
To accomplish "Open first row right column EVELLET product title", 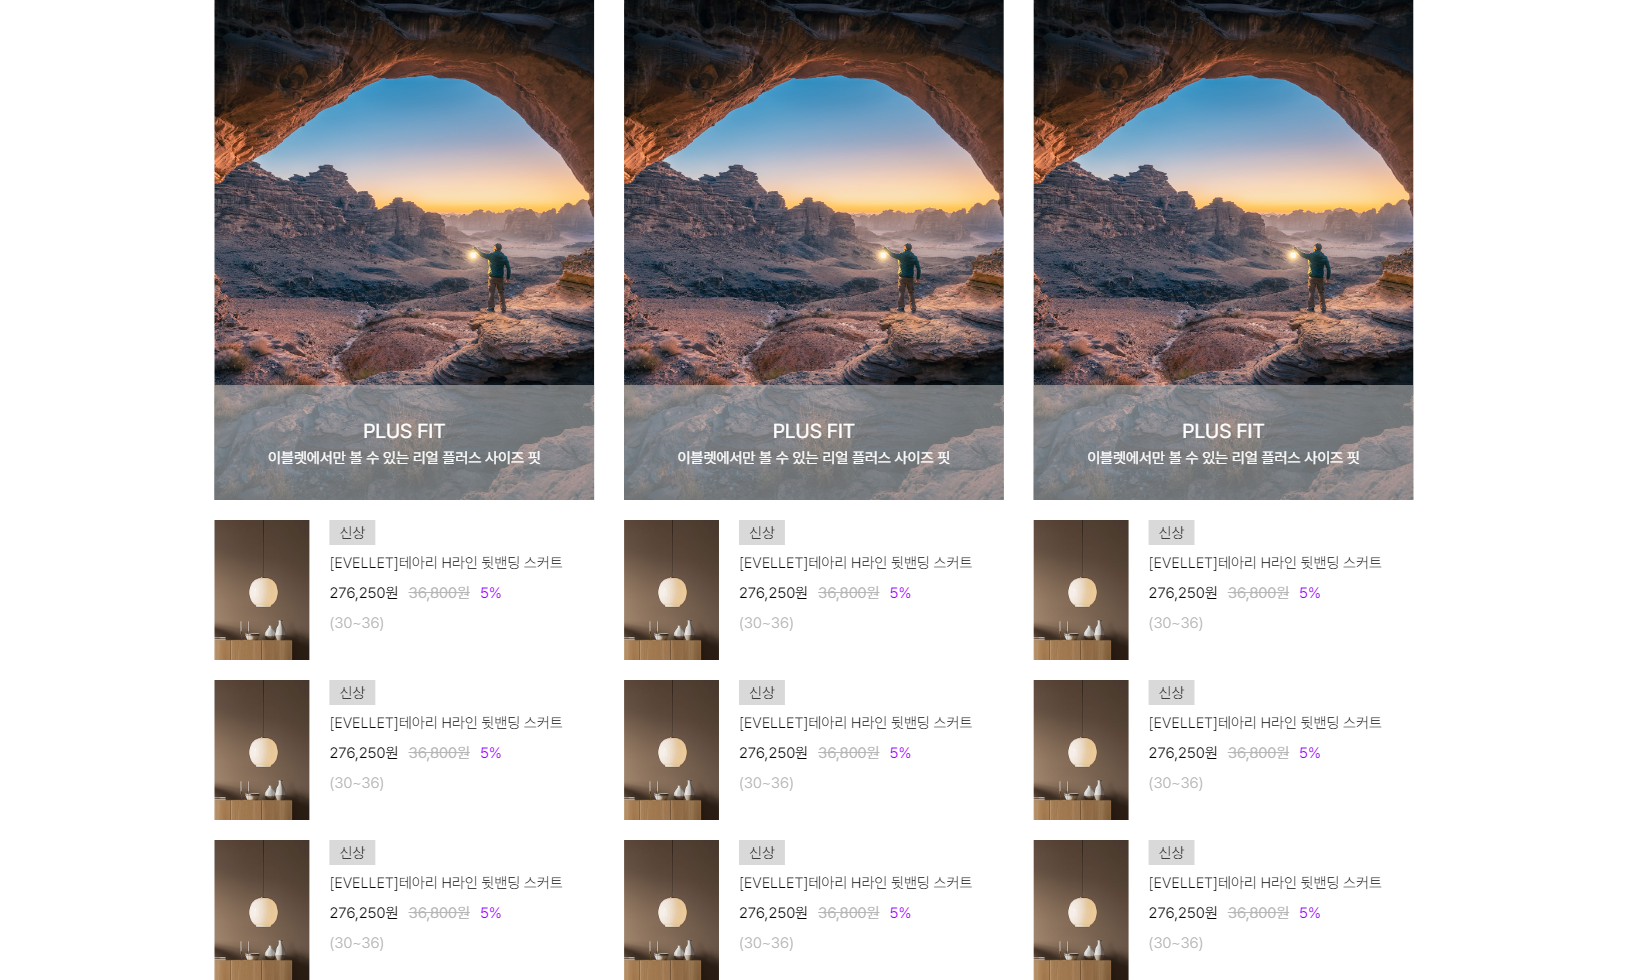I will tap(1265, 563).
